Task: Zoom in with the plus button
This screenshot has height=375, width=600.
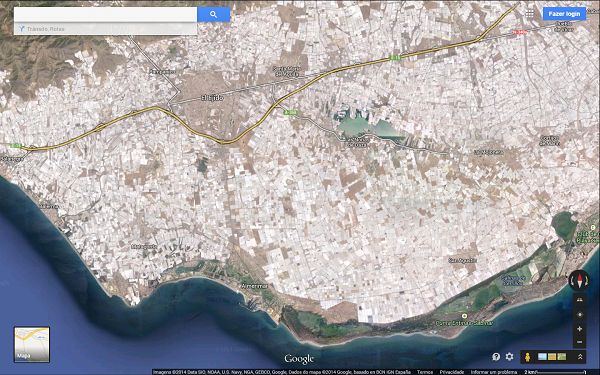Action: point(580,329)
